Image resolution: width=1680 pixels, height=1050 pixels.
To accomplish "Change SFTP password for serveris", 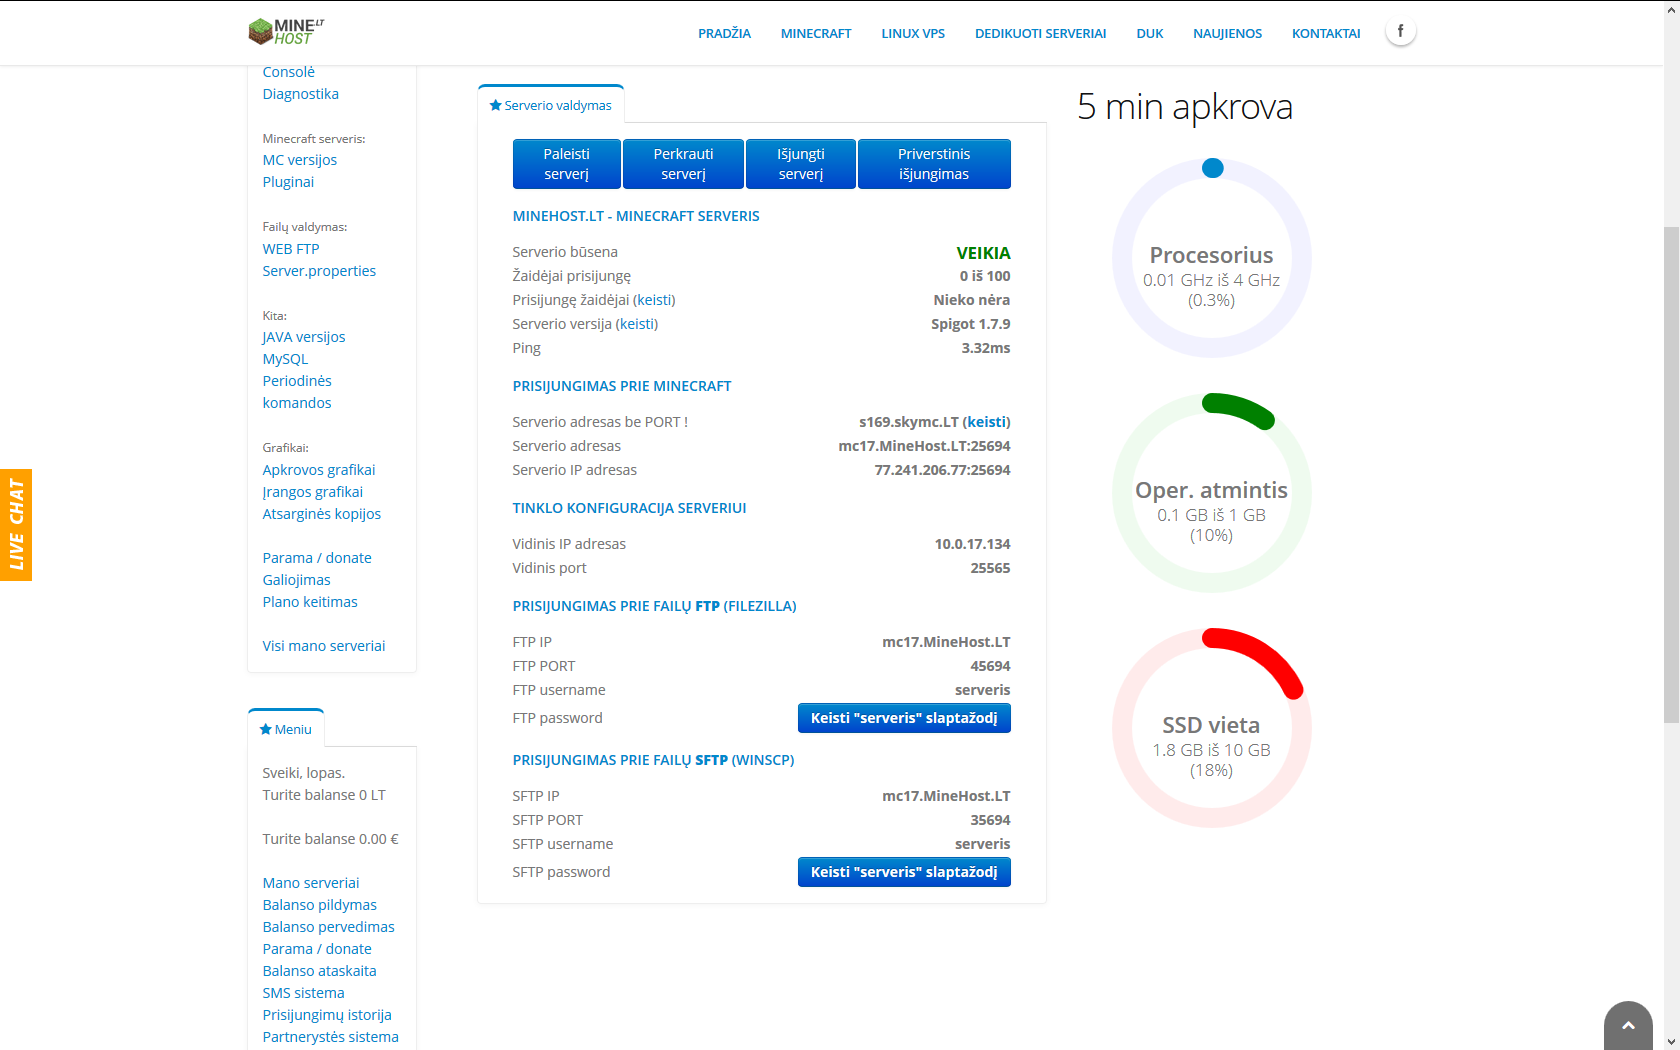I will click(x=904, y=872).
